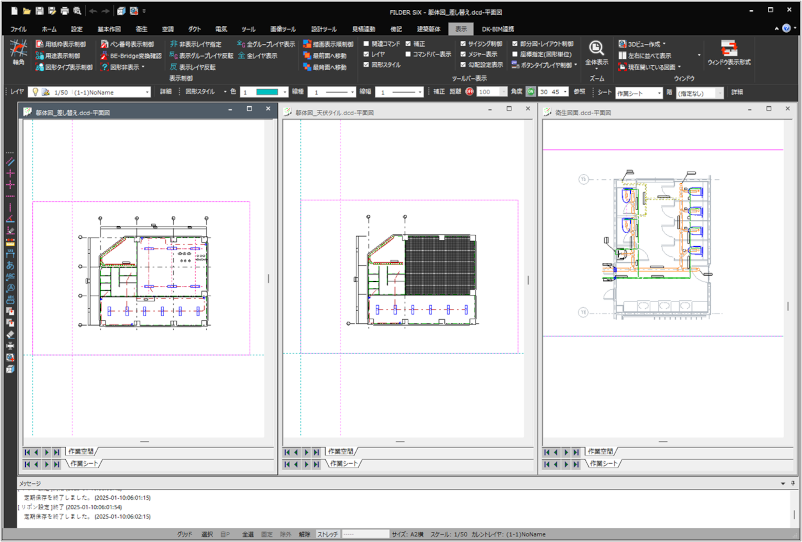802x542 pixels.
Task: Click the 最前面へ移動 icon
Action: 307,56
